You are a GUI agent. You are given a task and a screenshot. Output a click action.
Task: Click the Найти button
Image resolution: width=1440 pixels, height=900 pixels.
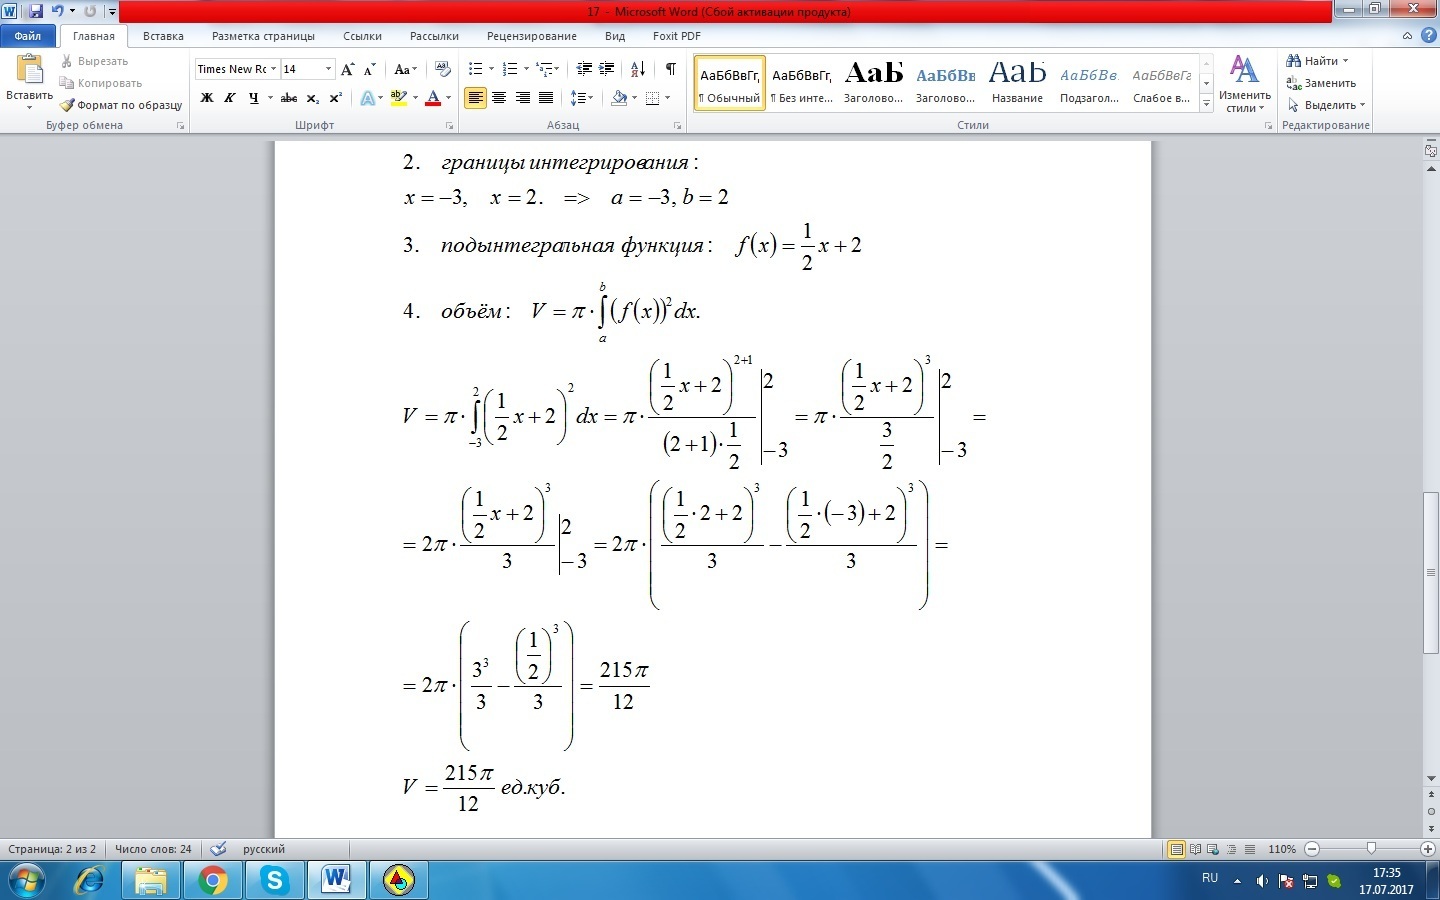click(1317, 61)
